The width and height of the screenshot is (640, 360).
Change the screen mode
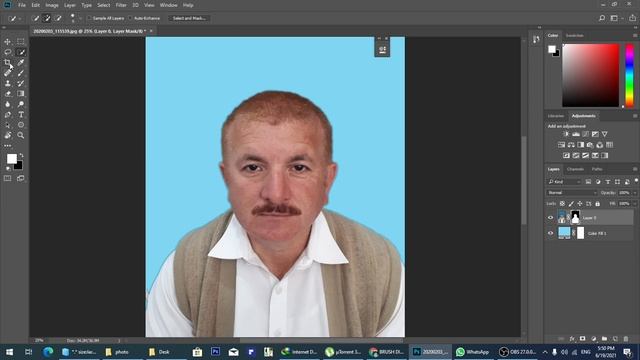(20, 178)
